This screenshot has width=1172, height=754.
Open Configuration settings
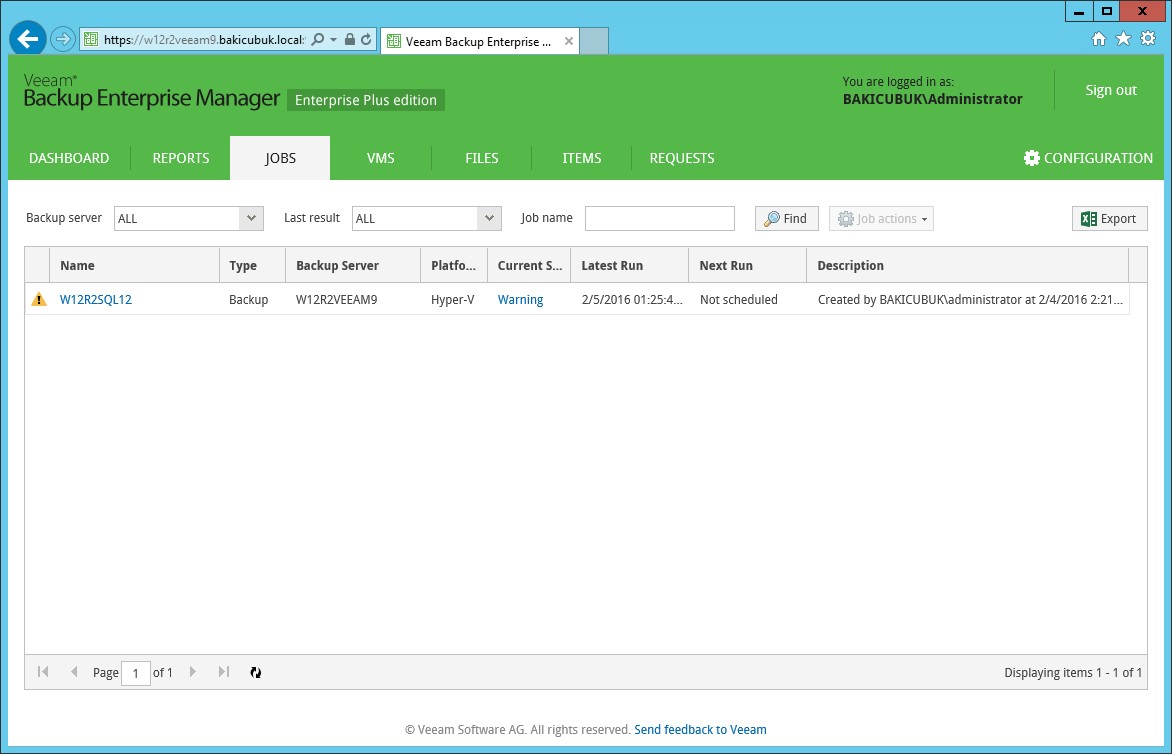pyautogui.click(x=1088, y=158)
